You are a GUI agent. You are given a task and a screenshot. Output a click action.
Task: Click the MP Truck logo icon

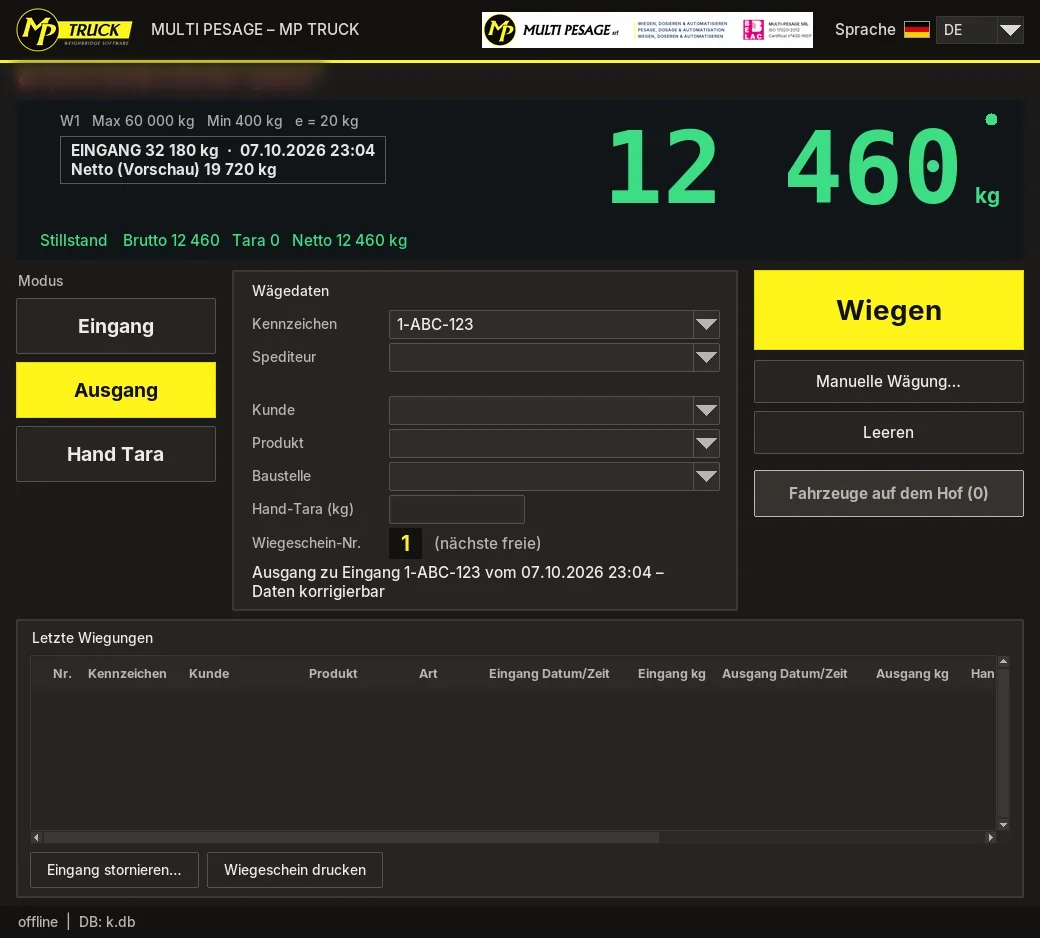click(74, 30)
